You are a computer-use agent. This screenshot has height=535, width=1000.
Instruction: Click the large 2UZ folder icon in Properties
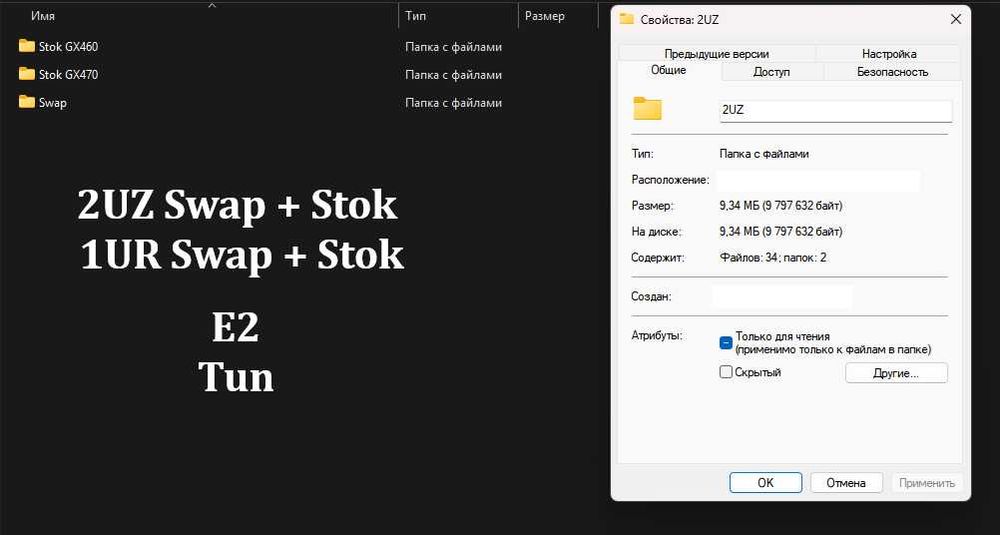pos(647,109)
